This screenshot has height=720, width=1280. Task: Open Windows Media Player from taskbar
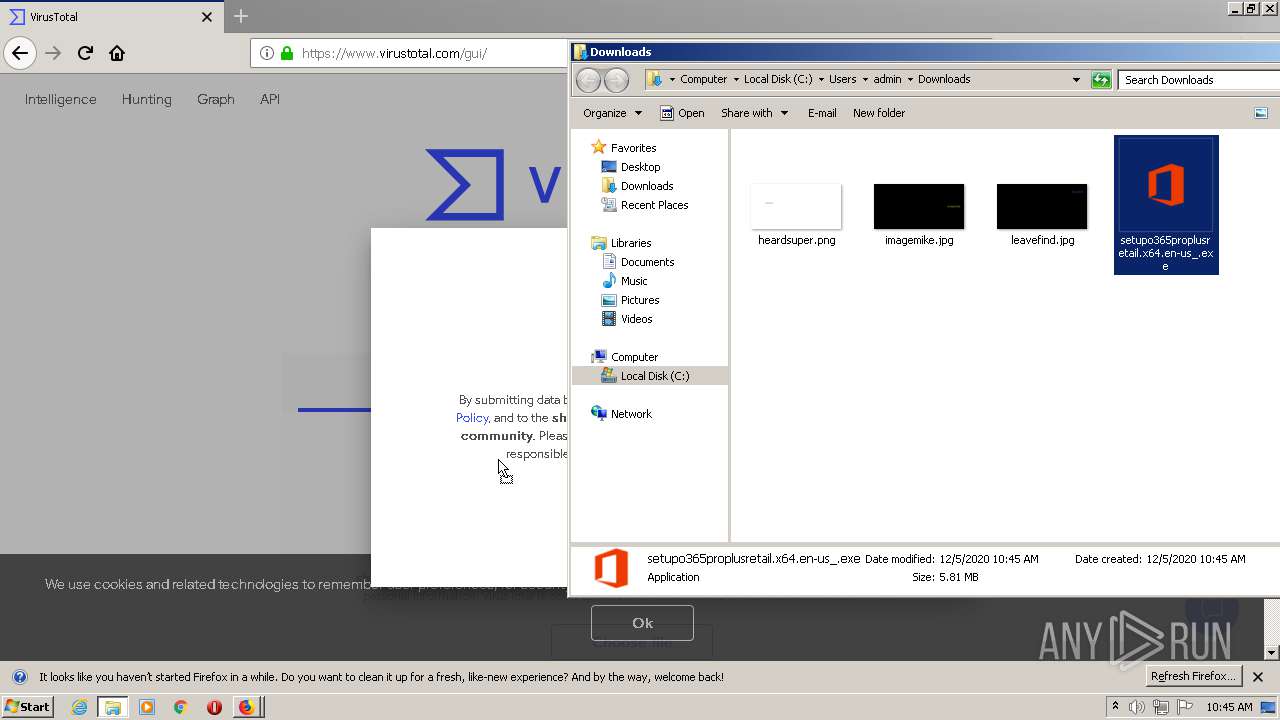[x=147, y=707]
